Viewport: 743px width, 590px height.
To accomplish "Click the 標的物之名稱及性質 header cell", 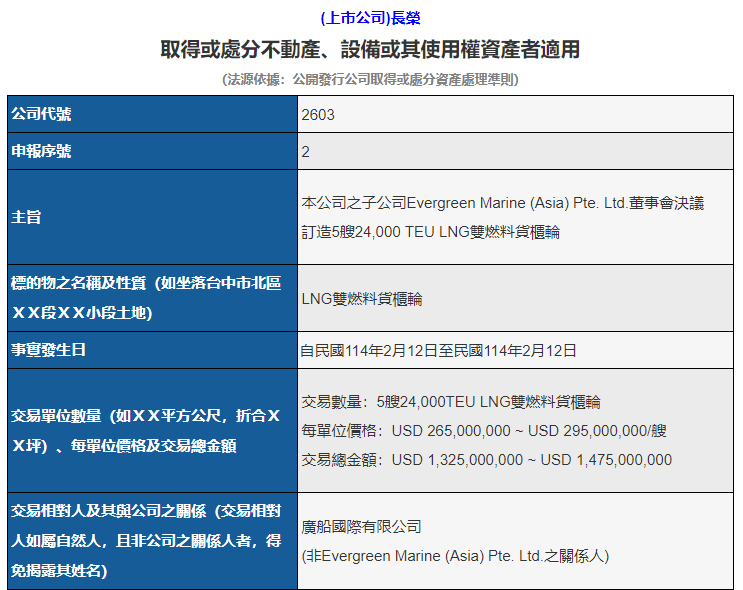I will [x=153, y=298].
